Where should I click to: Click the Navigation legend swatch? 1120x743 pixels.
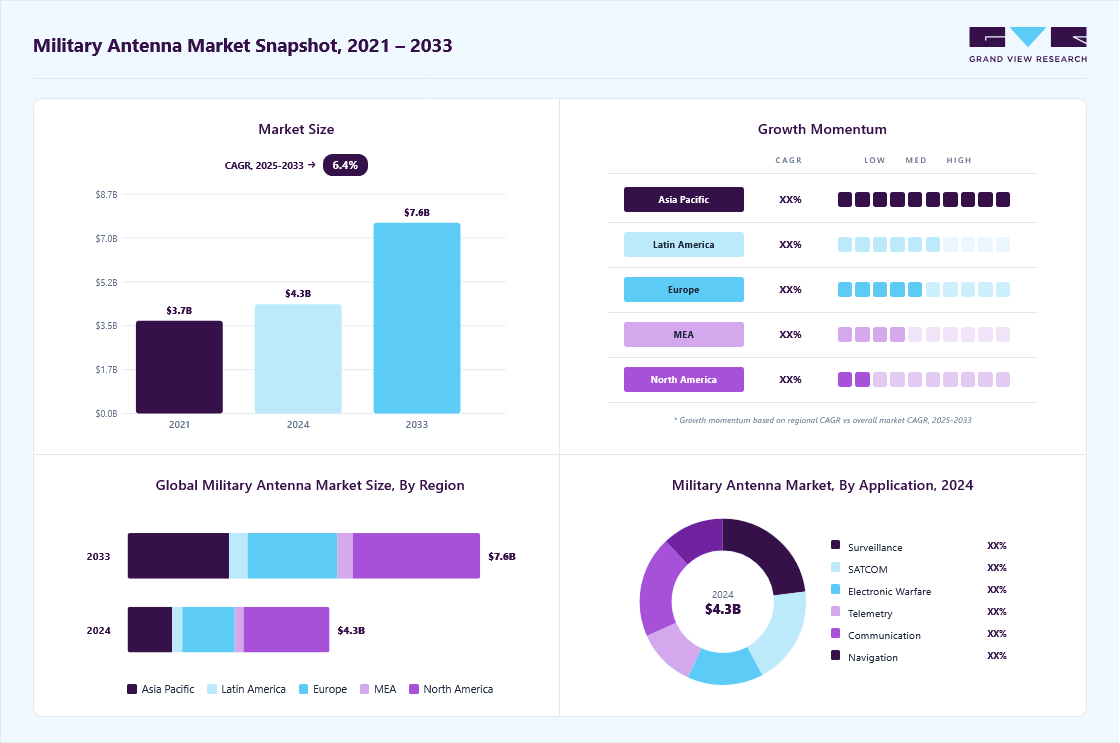(x=835, y=655)
